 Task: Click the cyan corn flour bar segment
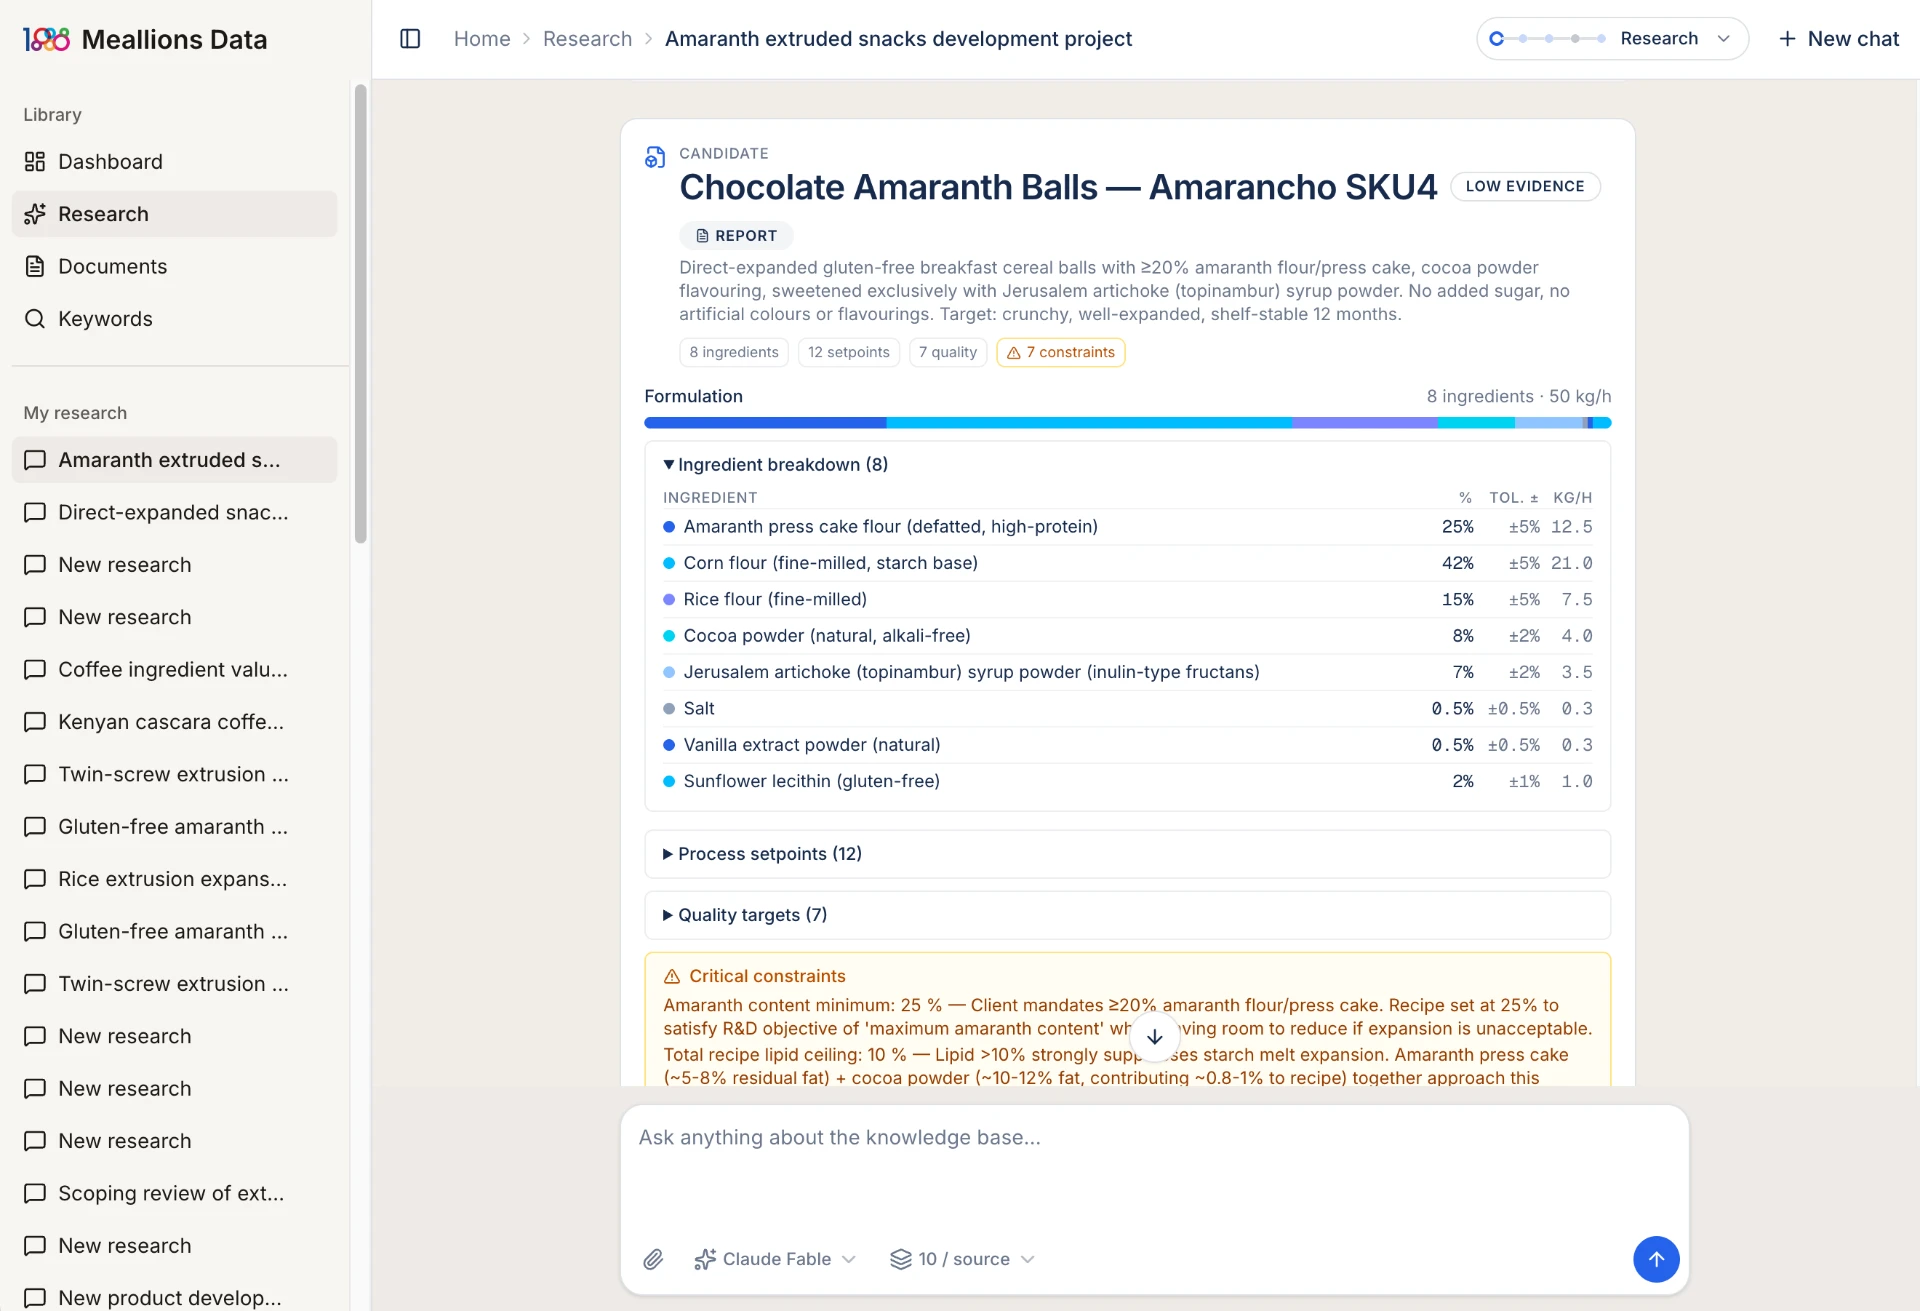pos(1089,423)
